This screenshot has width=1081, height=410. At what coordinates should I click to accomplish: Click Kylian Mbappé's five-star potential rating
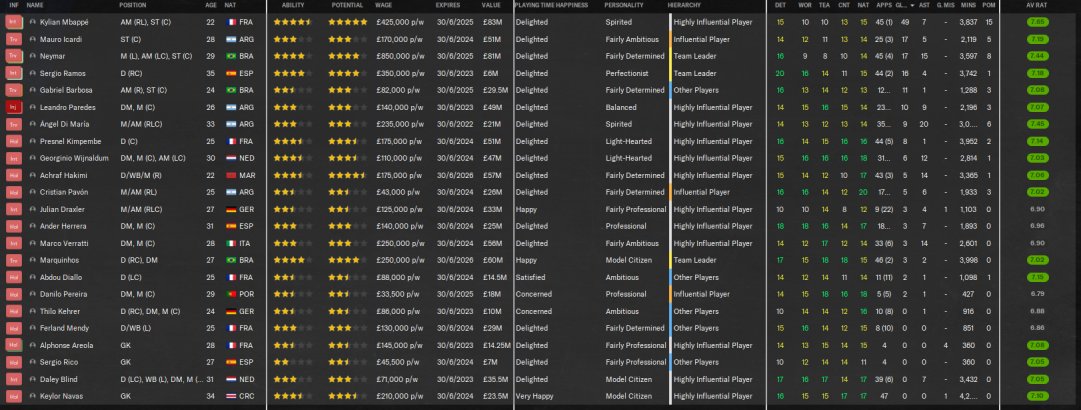[x=347, y=22]
